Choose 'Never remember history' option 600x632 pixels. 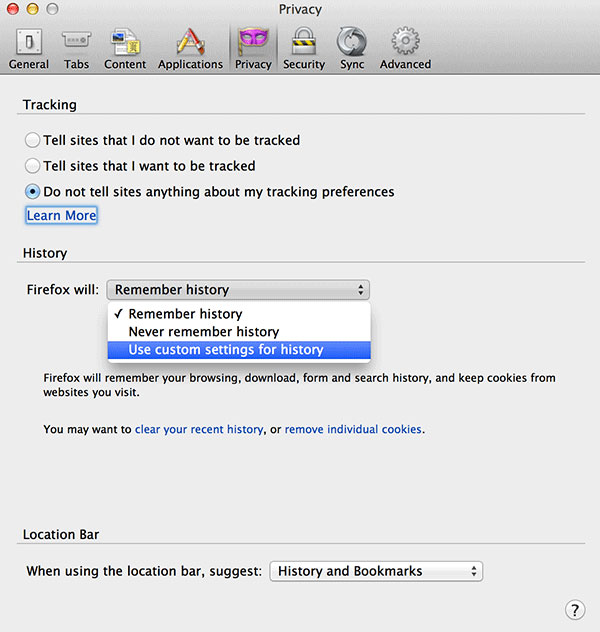click(239, 332)
